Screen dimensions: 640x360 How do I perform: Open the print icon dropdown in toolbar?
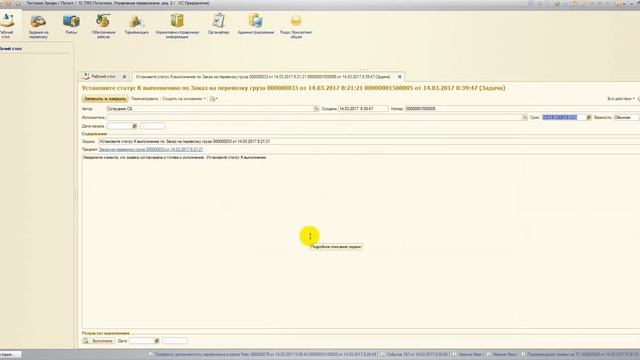pyautogui.click(x=213, y=99)
